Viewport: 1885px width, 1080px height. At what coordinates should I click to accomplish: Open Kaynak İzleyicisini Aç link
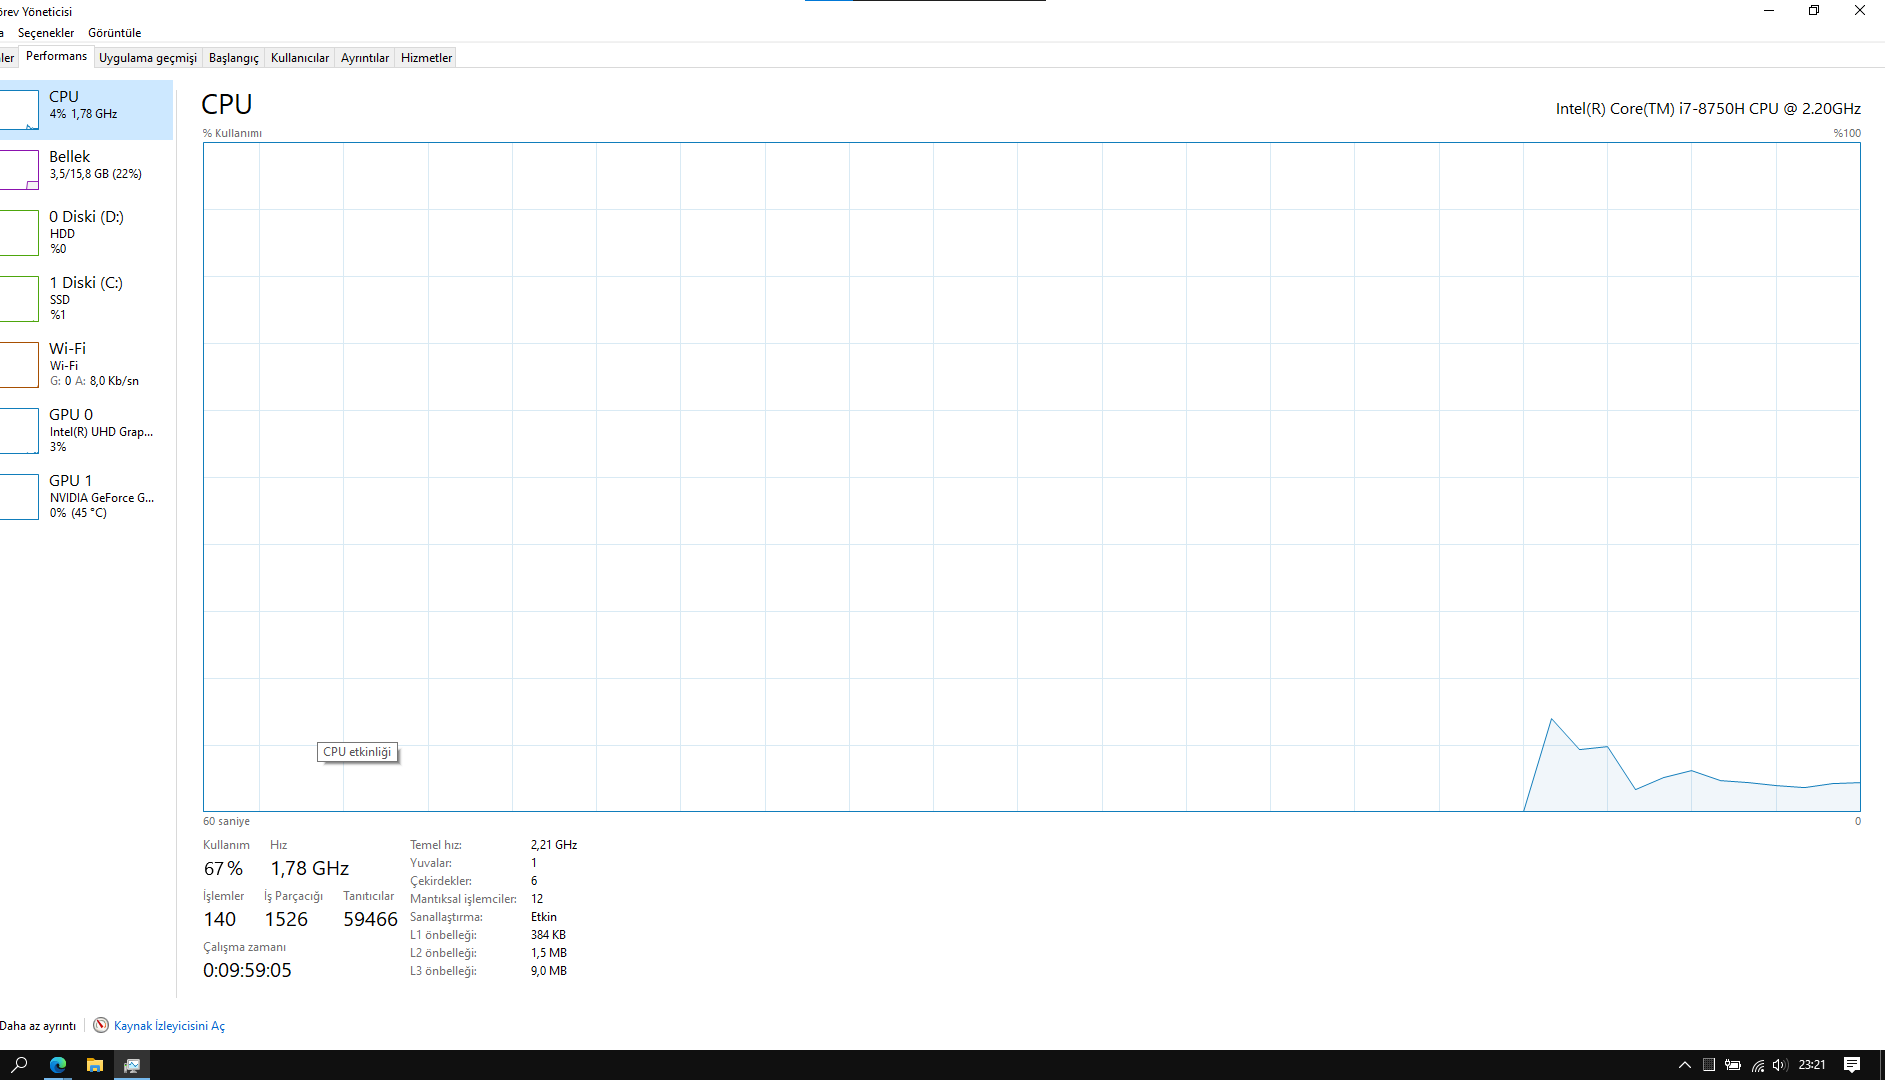(x=169, y=1026)
